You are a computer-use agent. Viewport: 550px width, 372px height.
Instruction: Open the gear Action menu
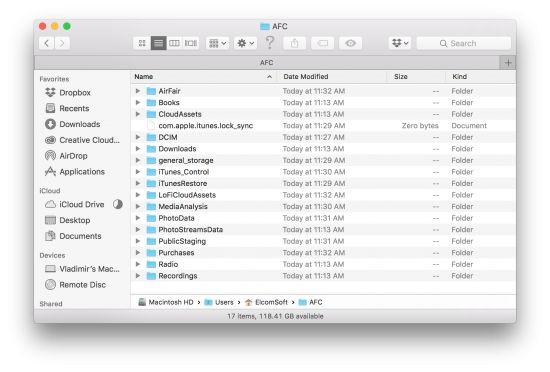[246, 43]
